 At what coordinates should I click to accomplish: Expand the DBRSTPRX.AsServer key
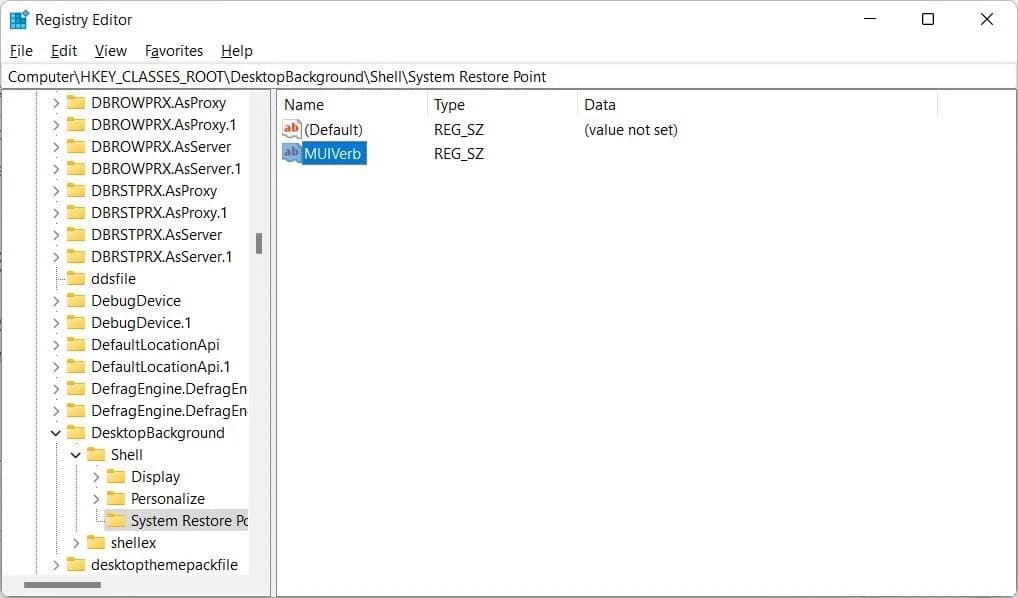coord(57,234)
